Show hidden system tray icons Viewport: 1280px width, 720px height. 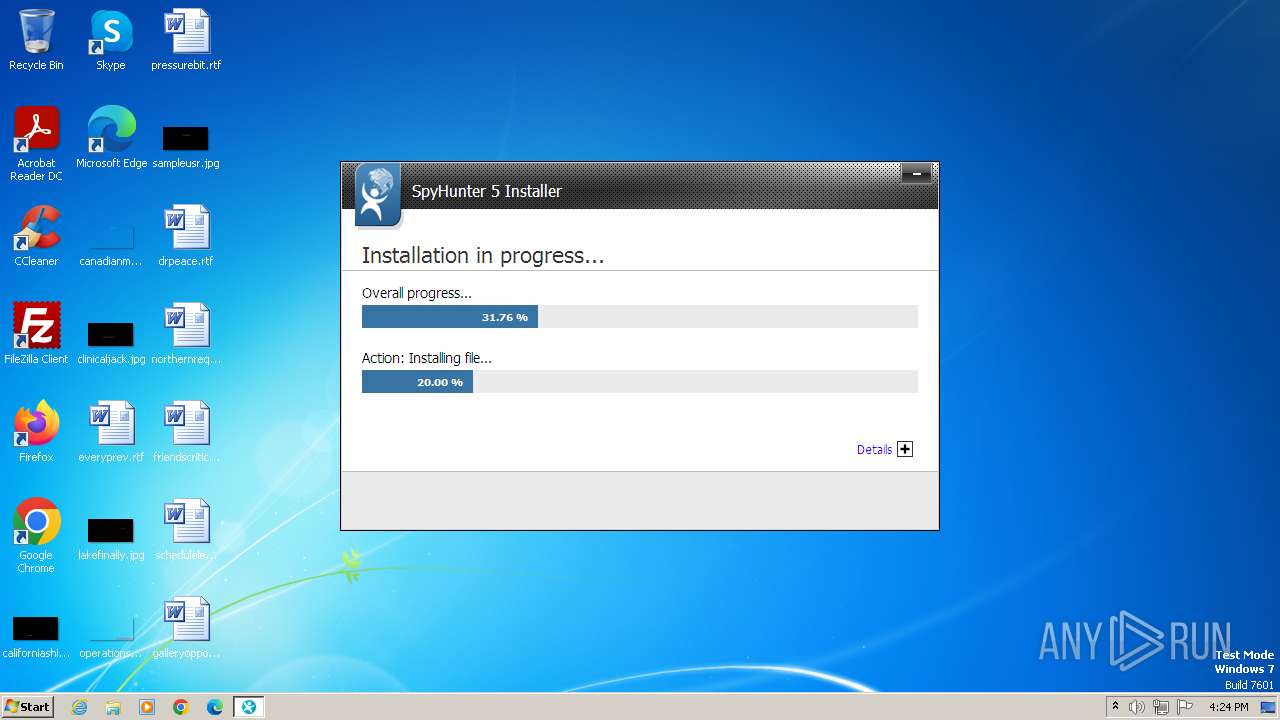[x=1115, y=707]
